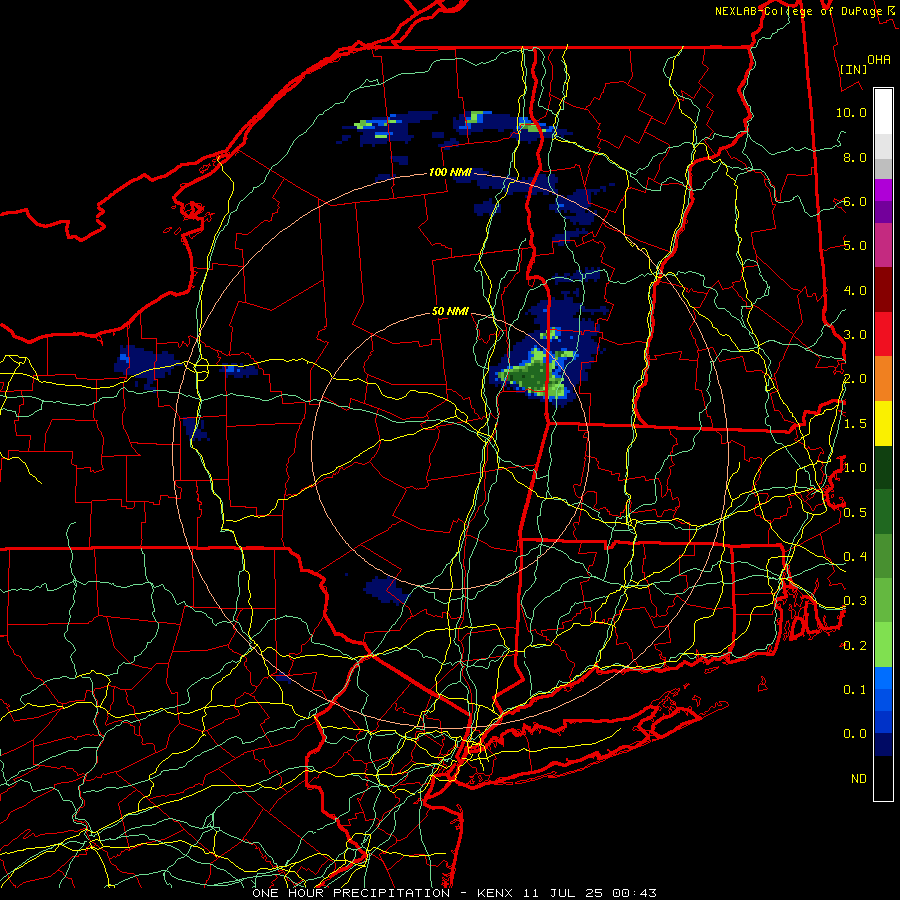Click the 0.0 legend value

pyautogui.click(x=855, y=734)
